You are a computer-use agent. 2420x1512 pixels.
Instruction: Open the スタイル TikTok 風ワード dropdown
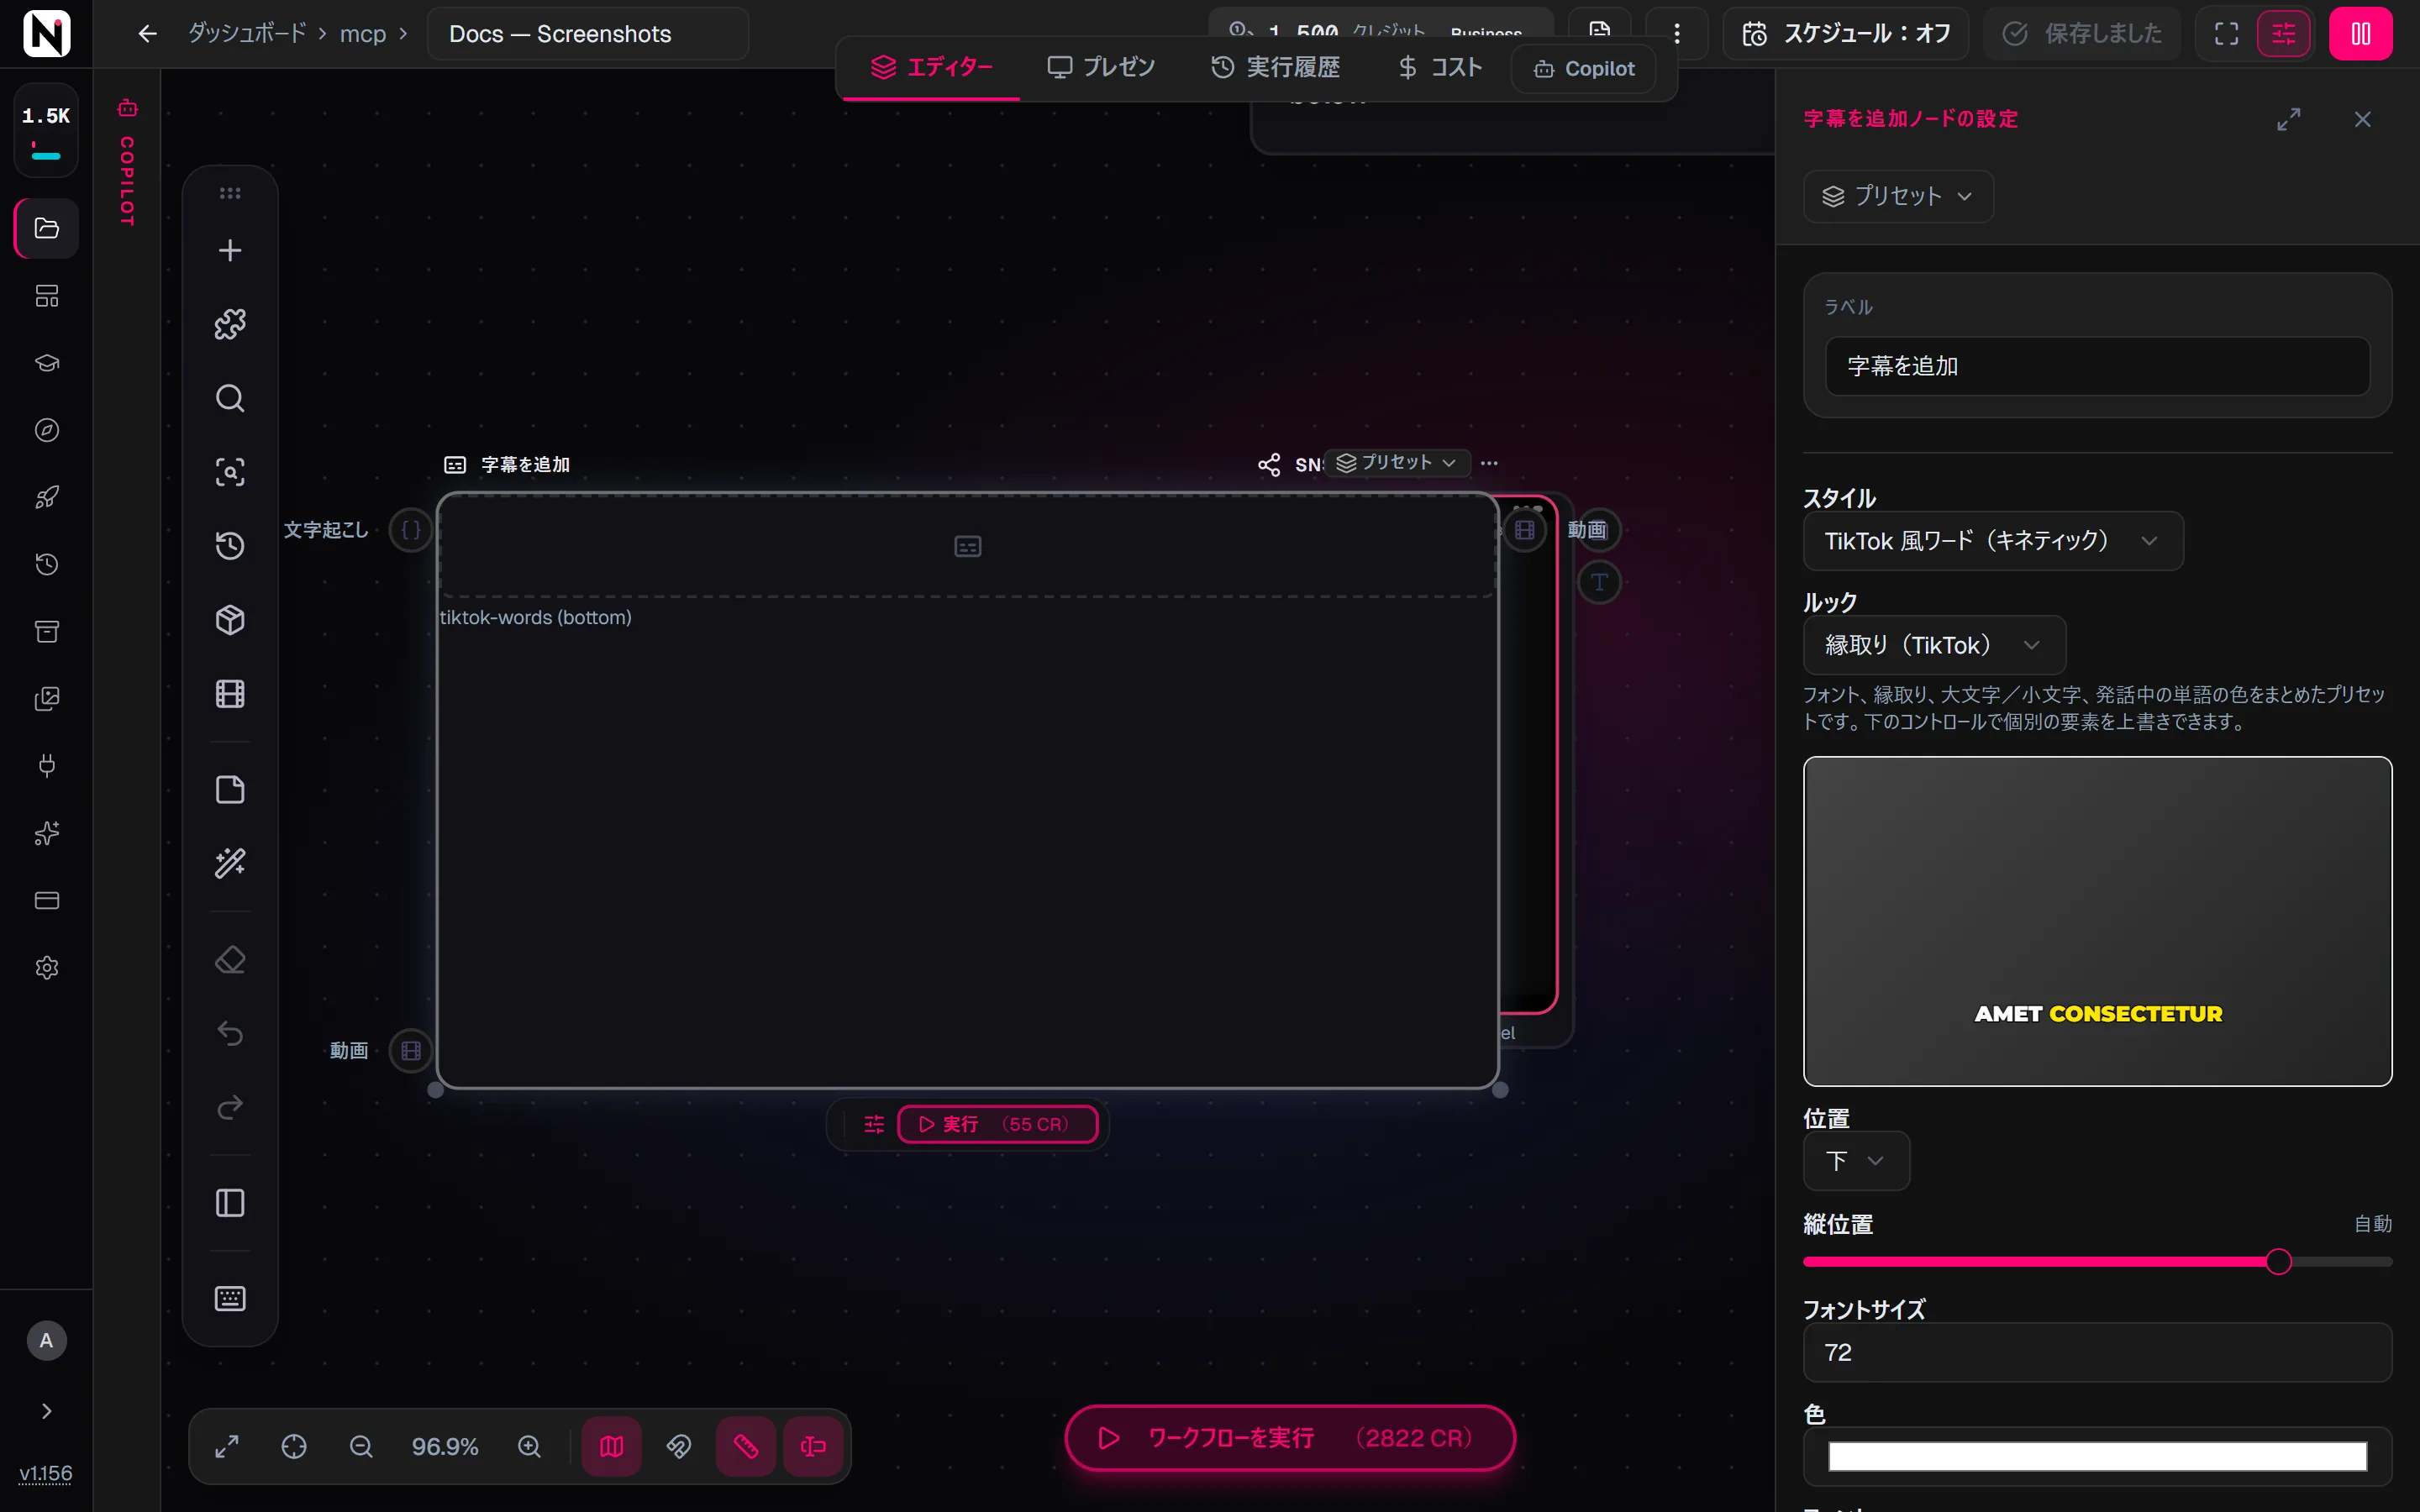[x=1993, y=541]
